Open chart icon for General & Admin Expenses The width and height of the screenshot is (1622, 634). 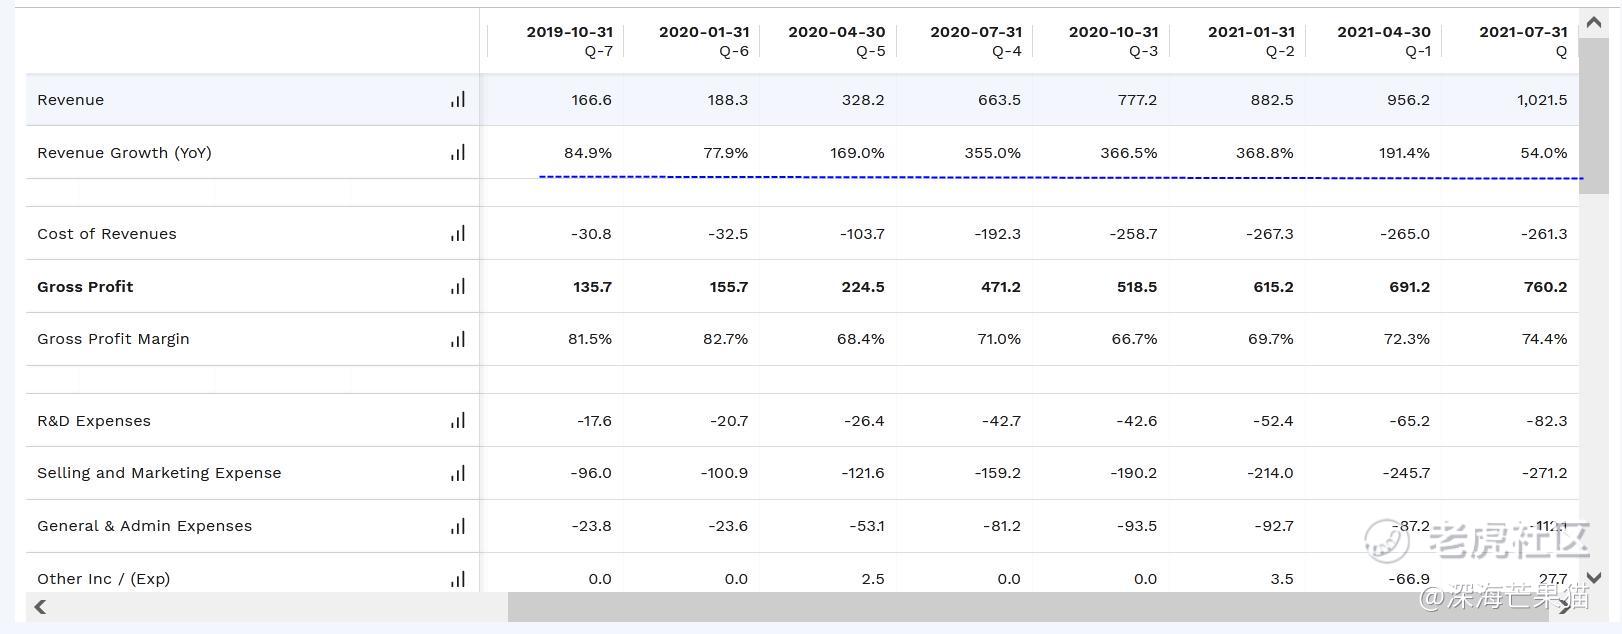(458, 526)
